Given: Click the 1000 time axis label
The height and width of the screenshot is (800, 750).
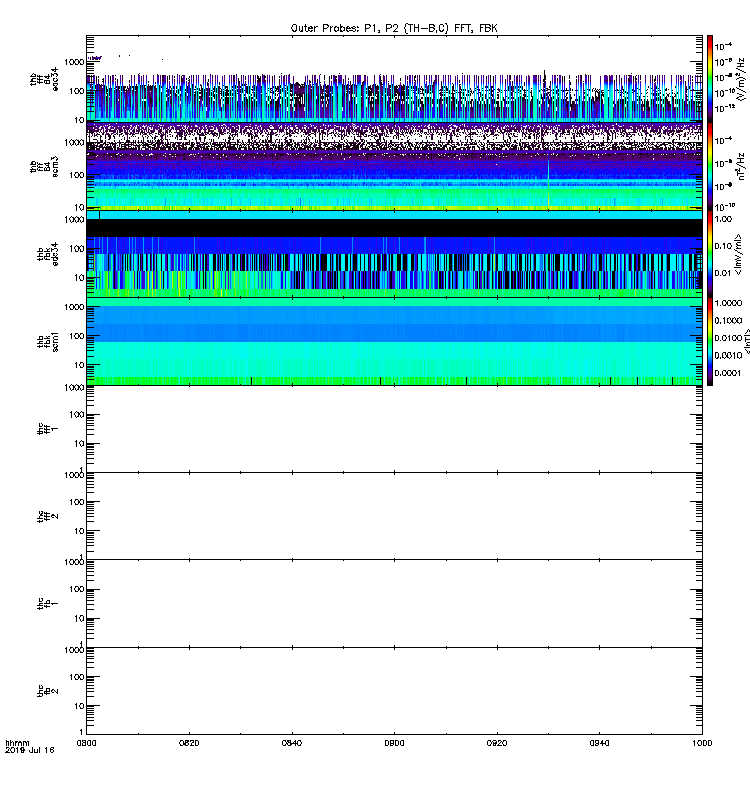Looking at the screenshot, I should [x=702, y=743].
